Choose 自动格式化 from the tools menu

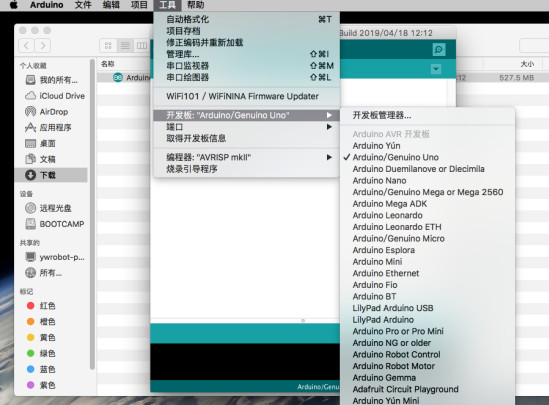pos(246,20)
